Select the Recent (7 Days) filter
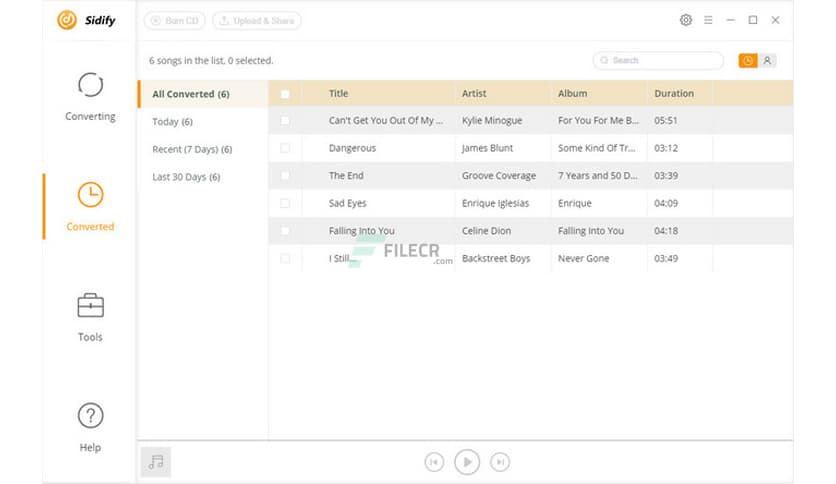The width and height of the screenshot is (836, 484). pos(192,149)
